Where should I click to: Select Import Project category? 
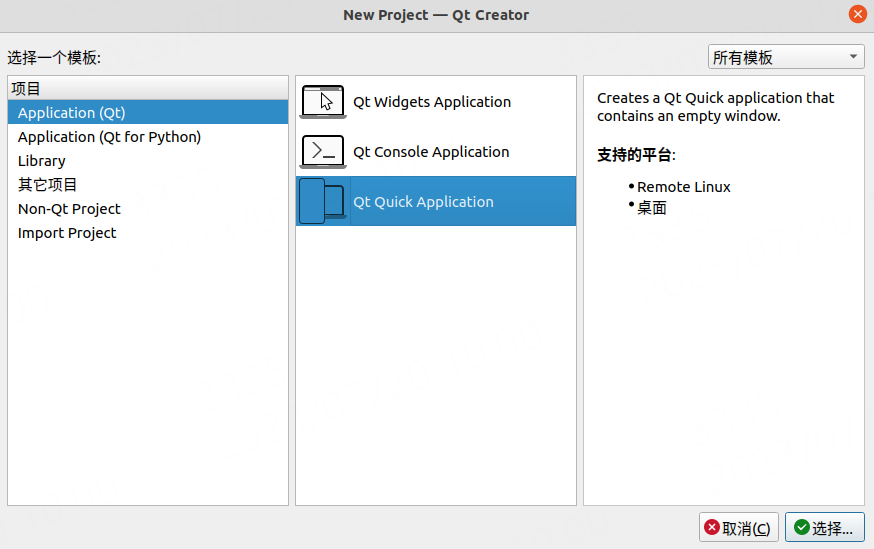point(148,232)
